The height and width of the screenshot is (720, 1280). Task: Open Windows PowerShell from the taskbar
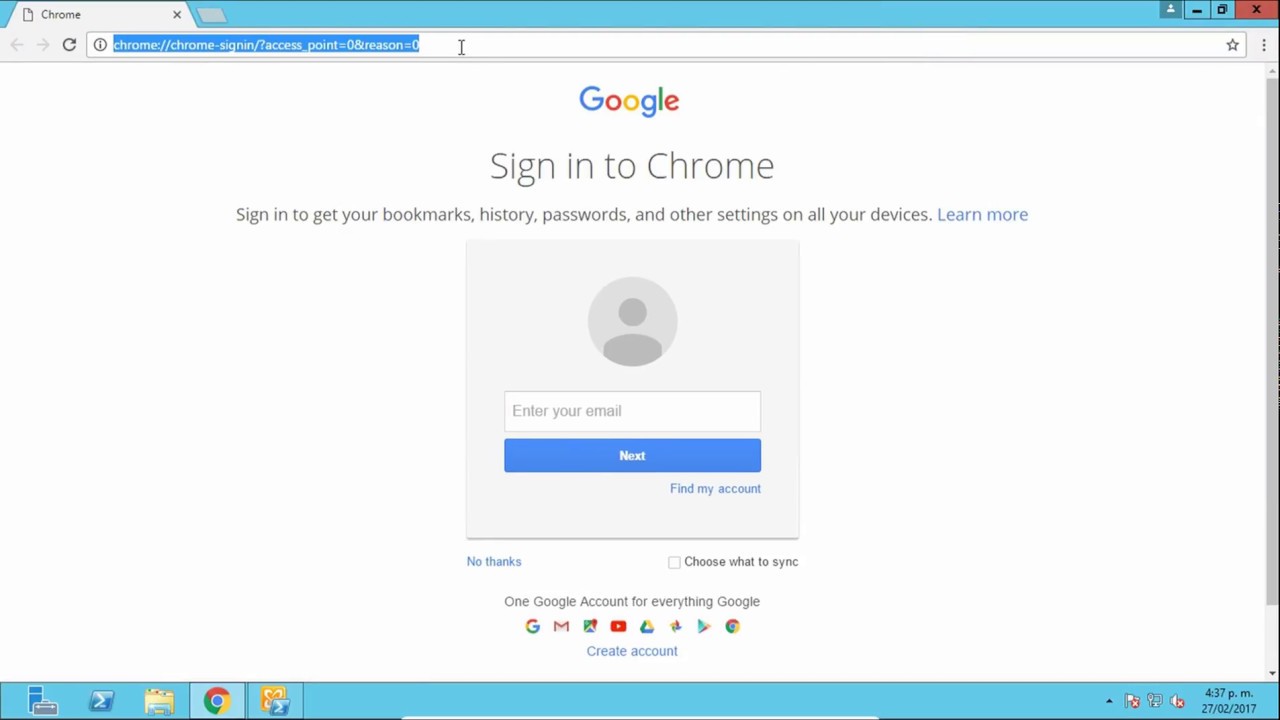pos(101,701)
